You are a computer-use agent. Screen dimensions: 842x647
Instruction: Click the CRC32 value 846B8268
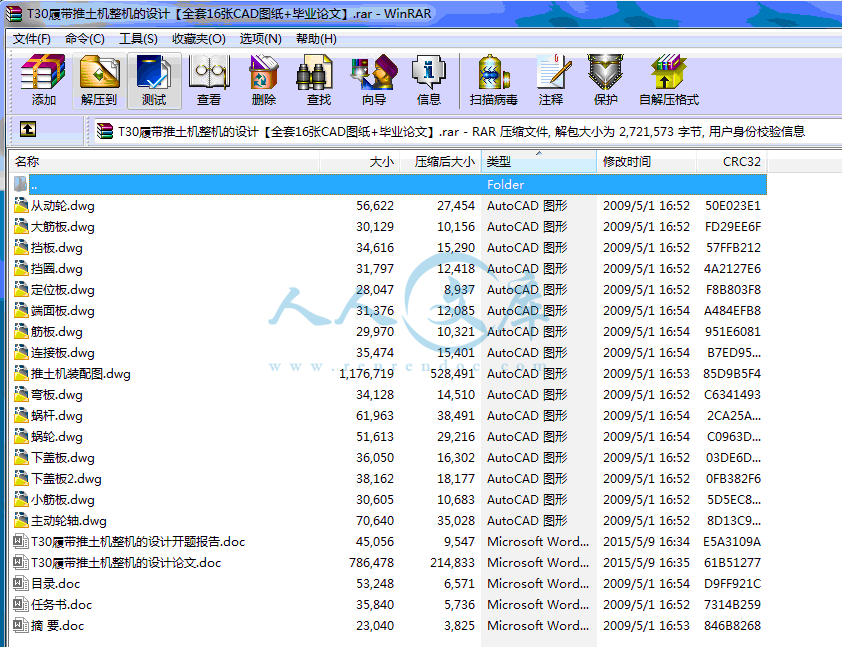(732, 626)
